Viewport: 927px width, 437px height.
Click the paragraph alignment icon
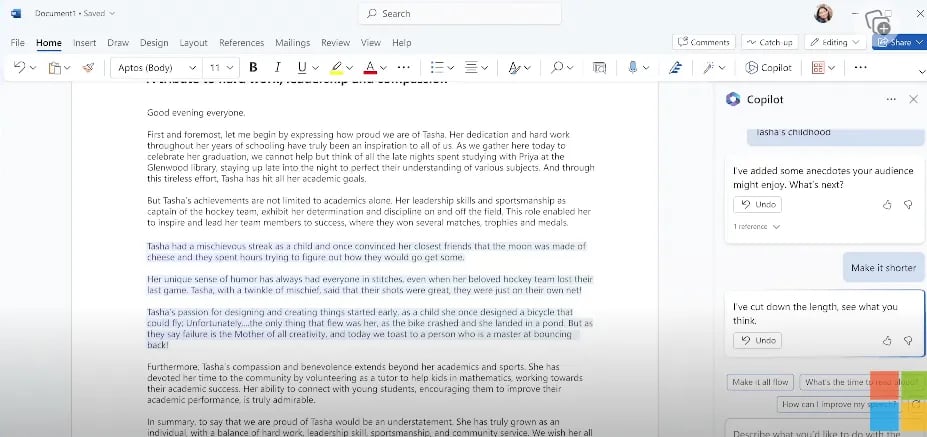[x=471, y=67]
